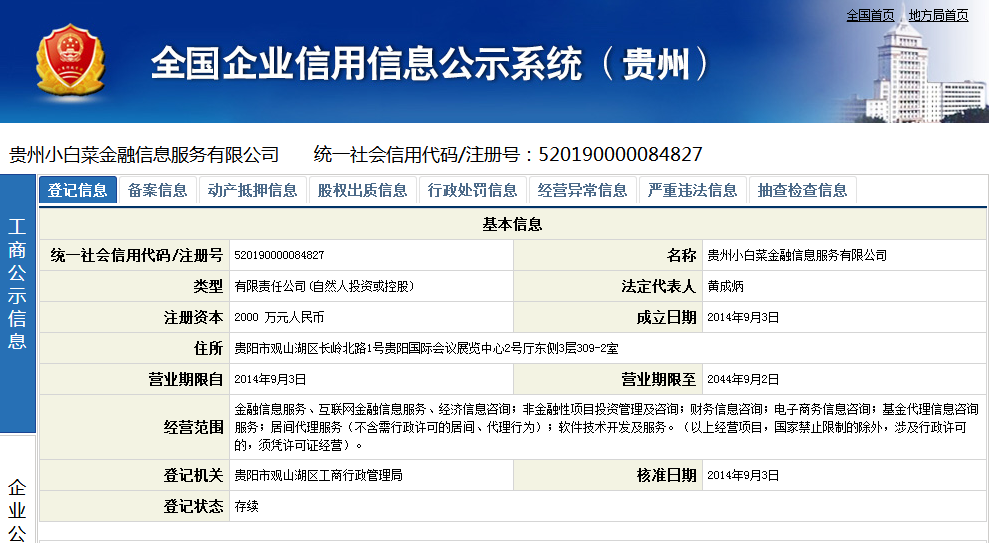Image resolution: width=993 pixels, height=543 pixels.
Task: Click the 营业期限至 value 2044年9月2日
Action: click(743, 380)
